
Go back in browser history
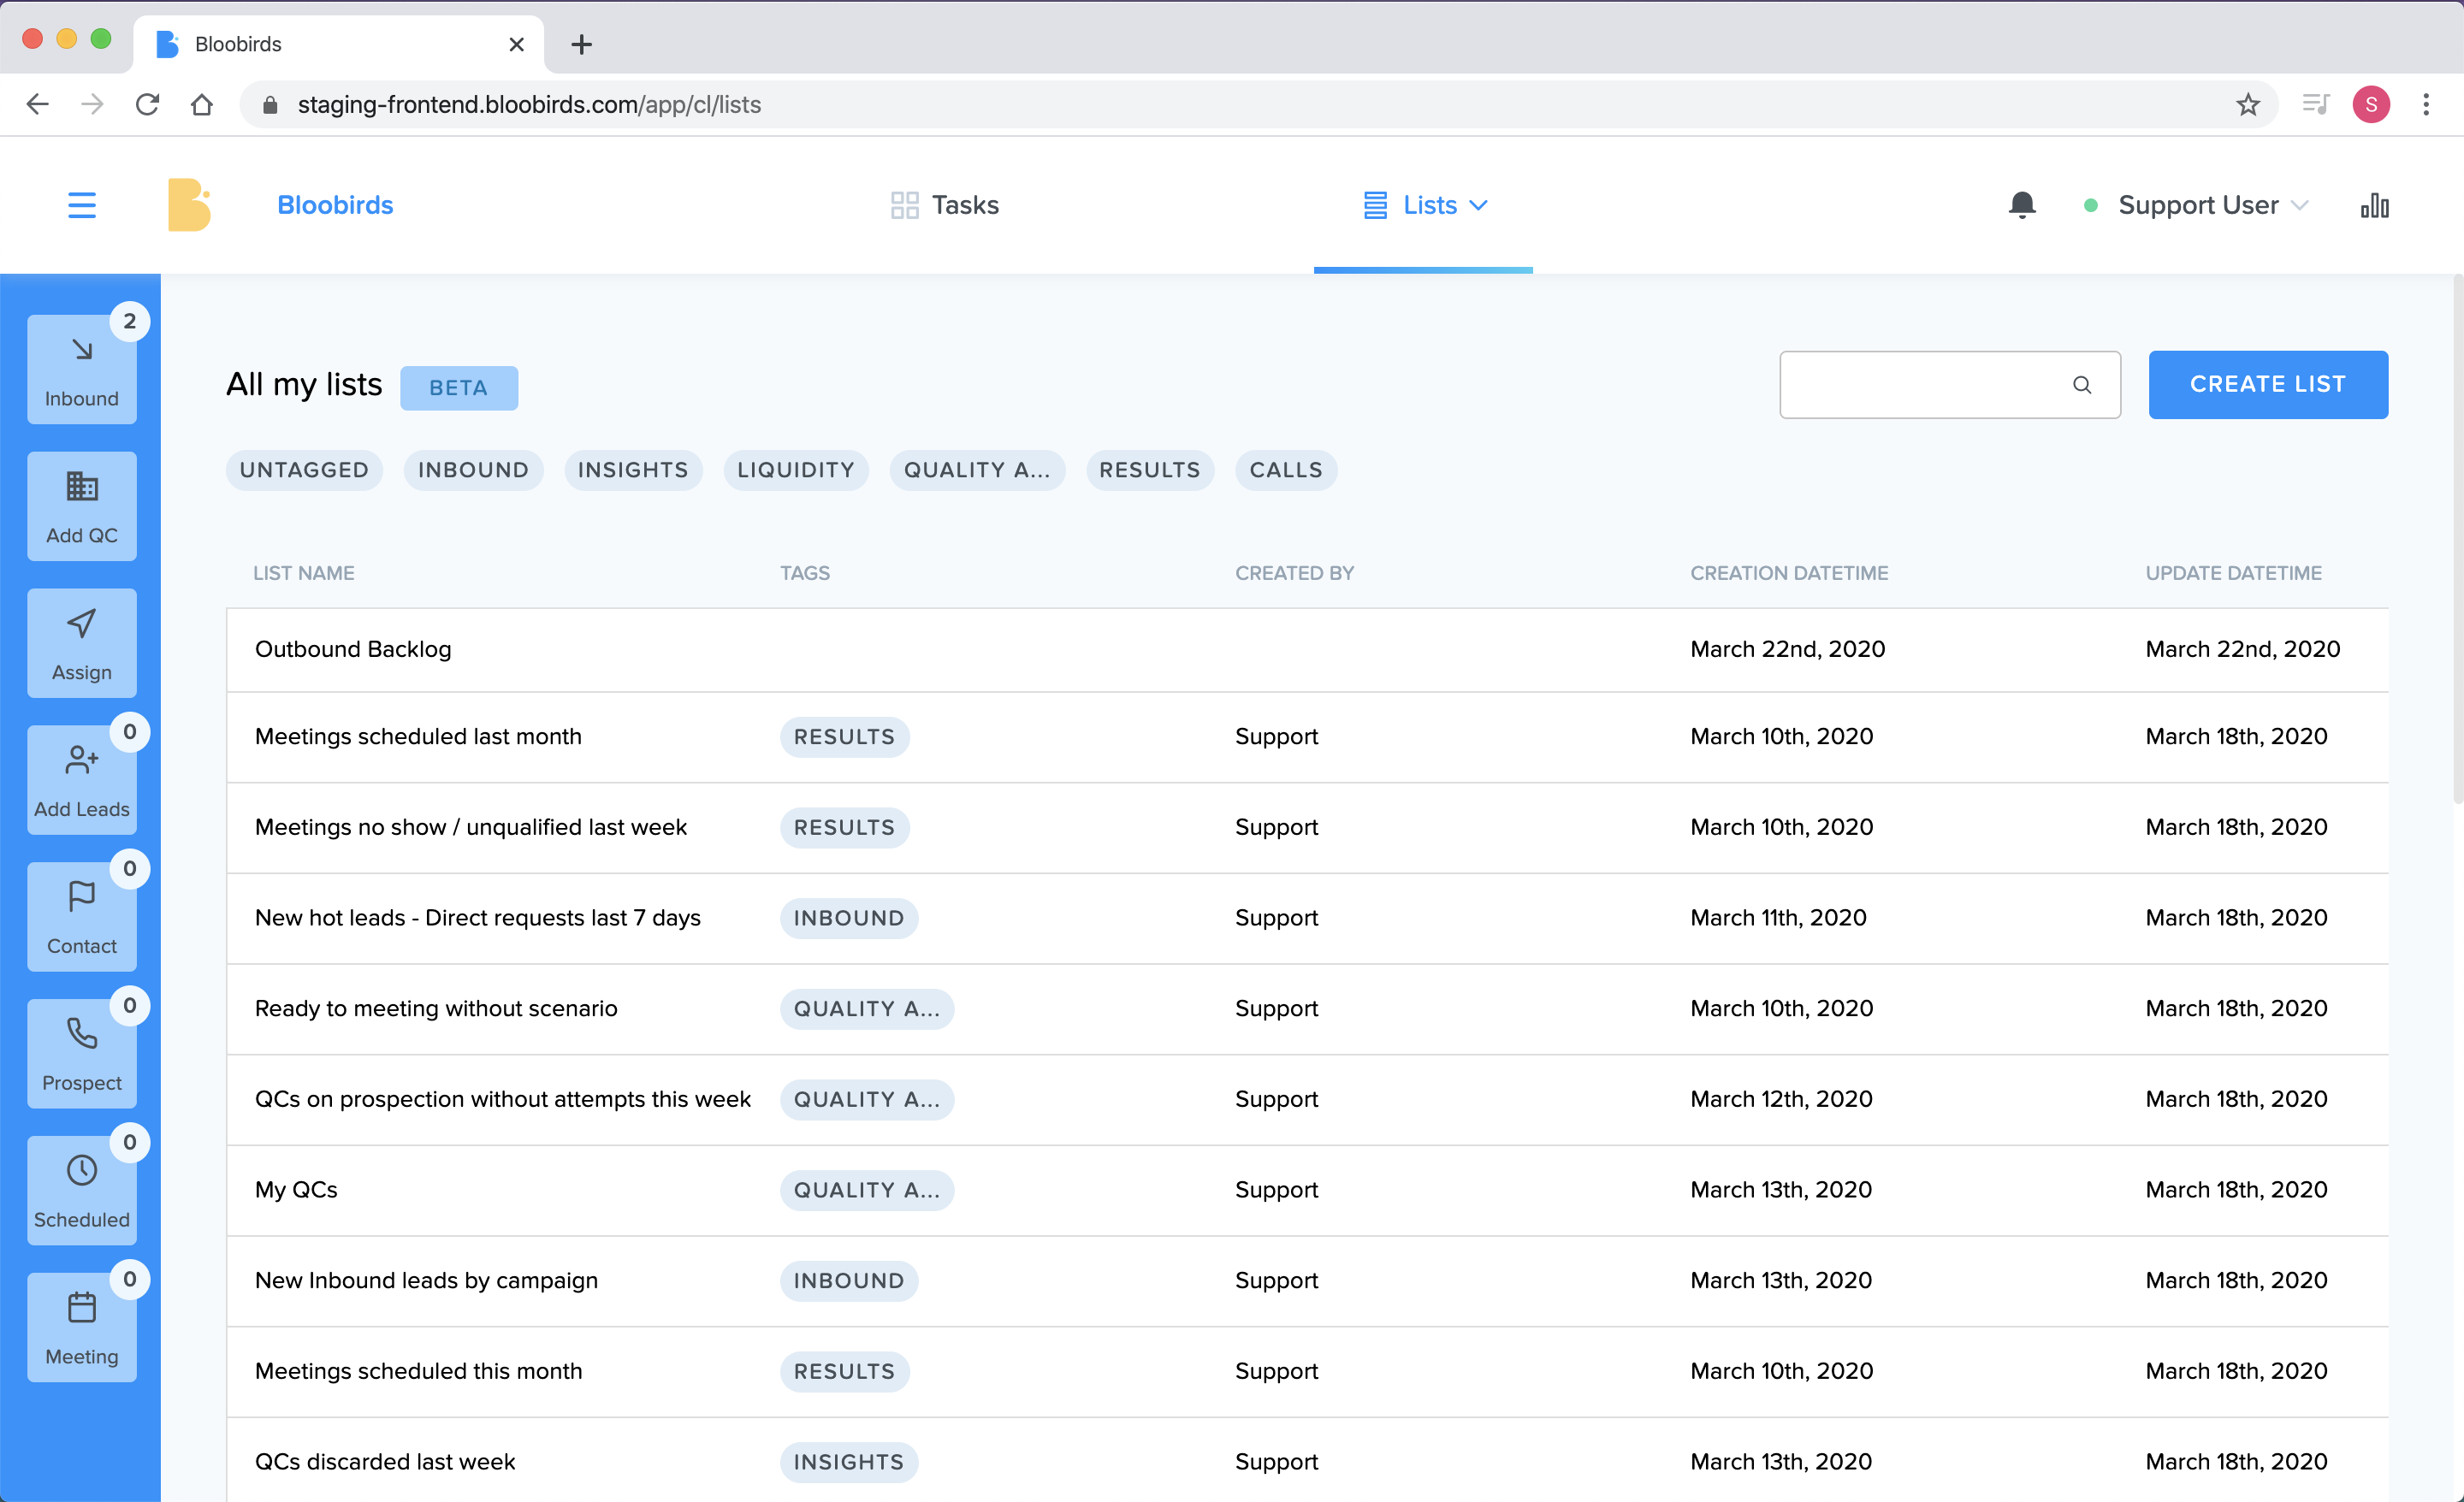[x=38, y=104]
